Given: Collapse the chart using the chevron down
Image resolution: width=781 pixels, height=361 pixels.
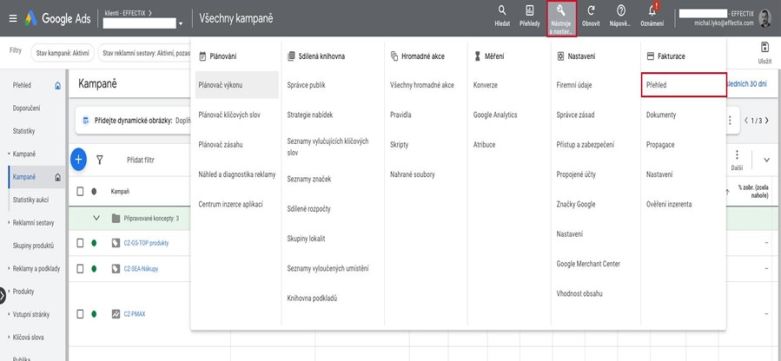Looking at the screenshot, I should pyautogui.click(x=766, y=160).
